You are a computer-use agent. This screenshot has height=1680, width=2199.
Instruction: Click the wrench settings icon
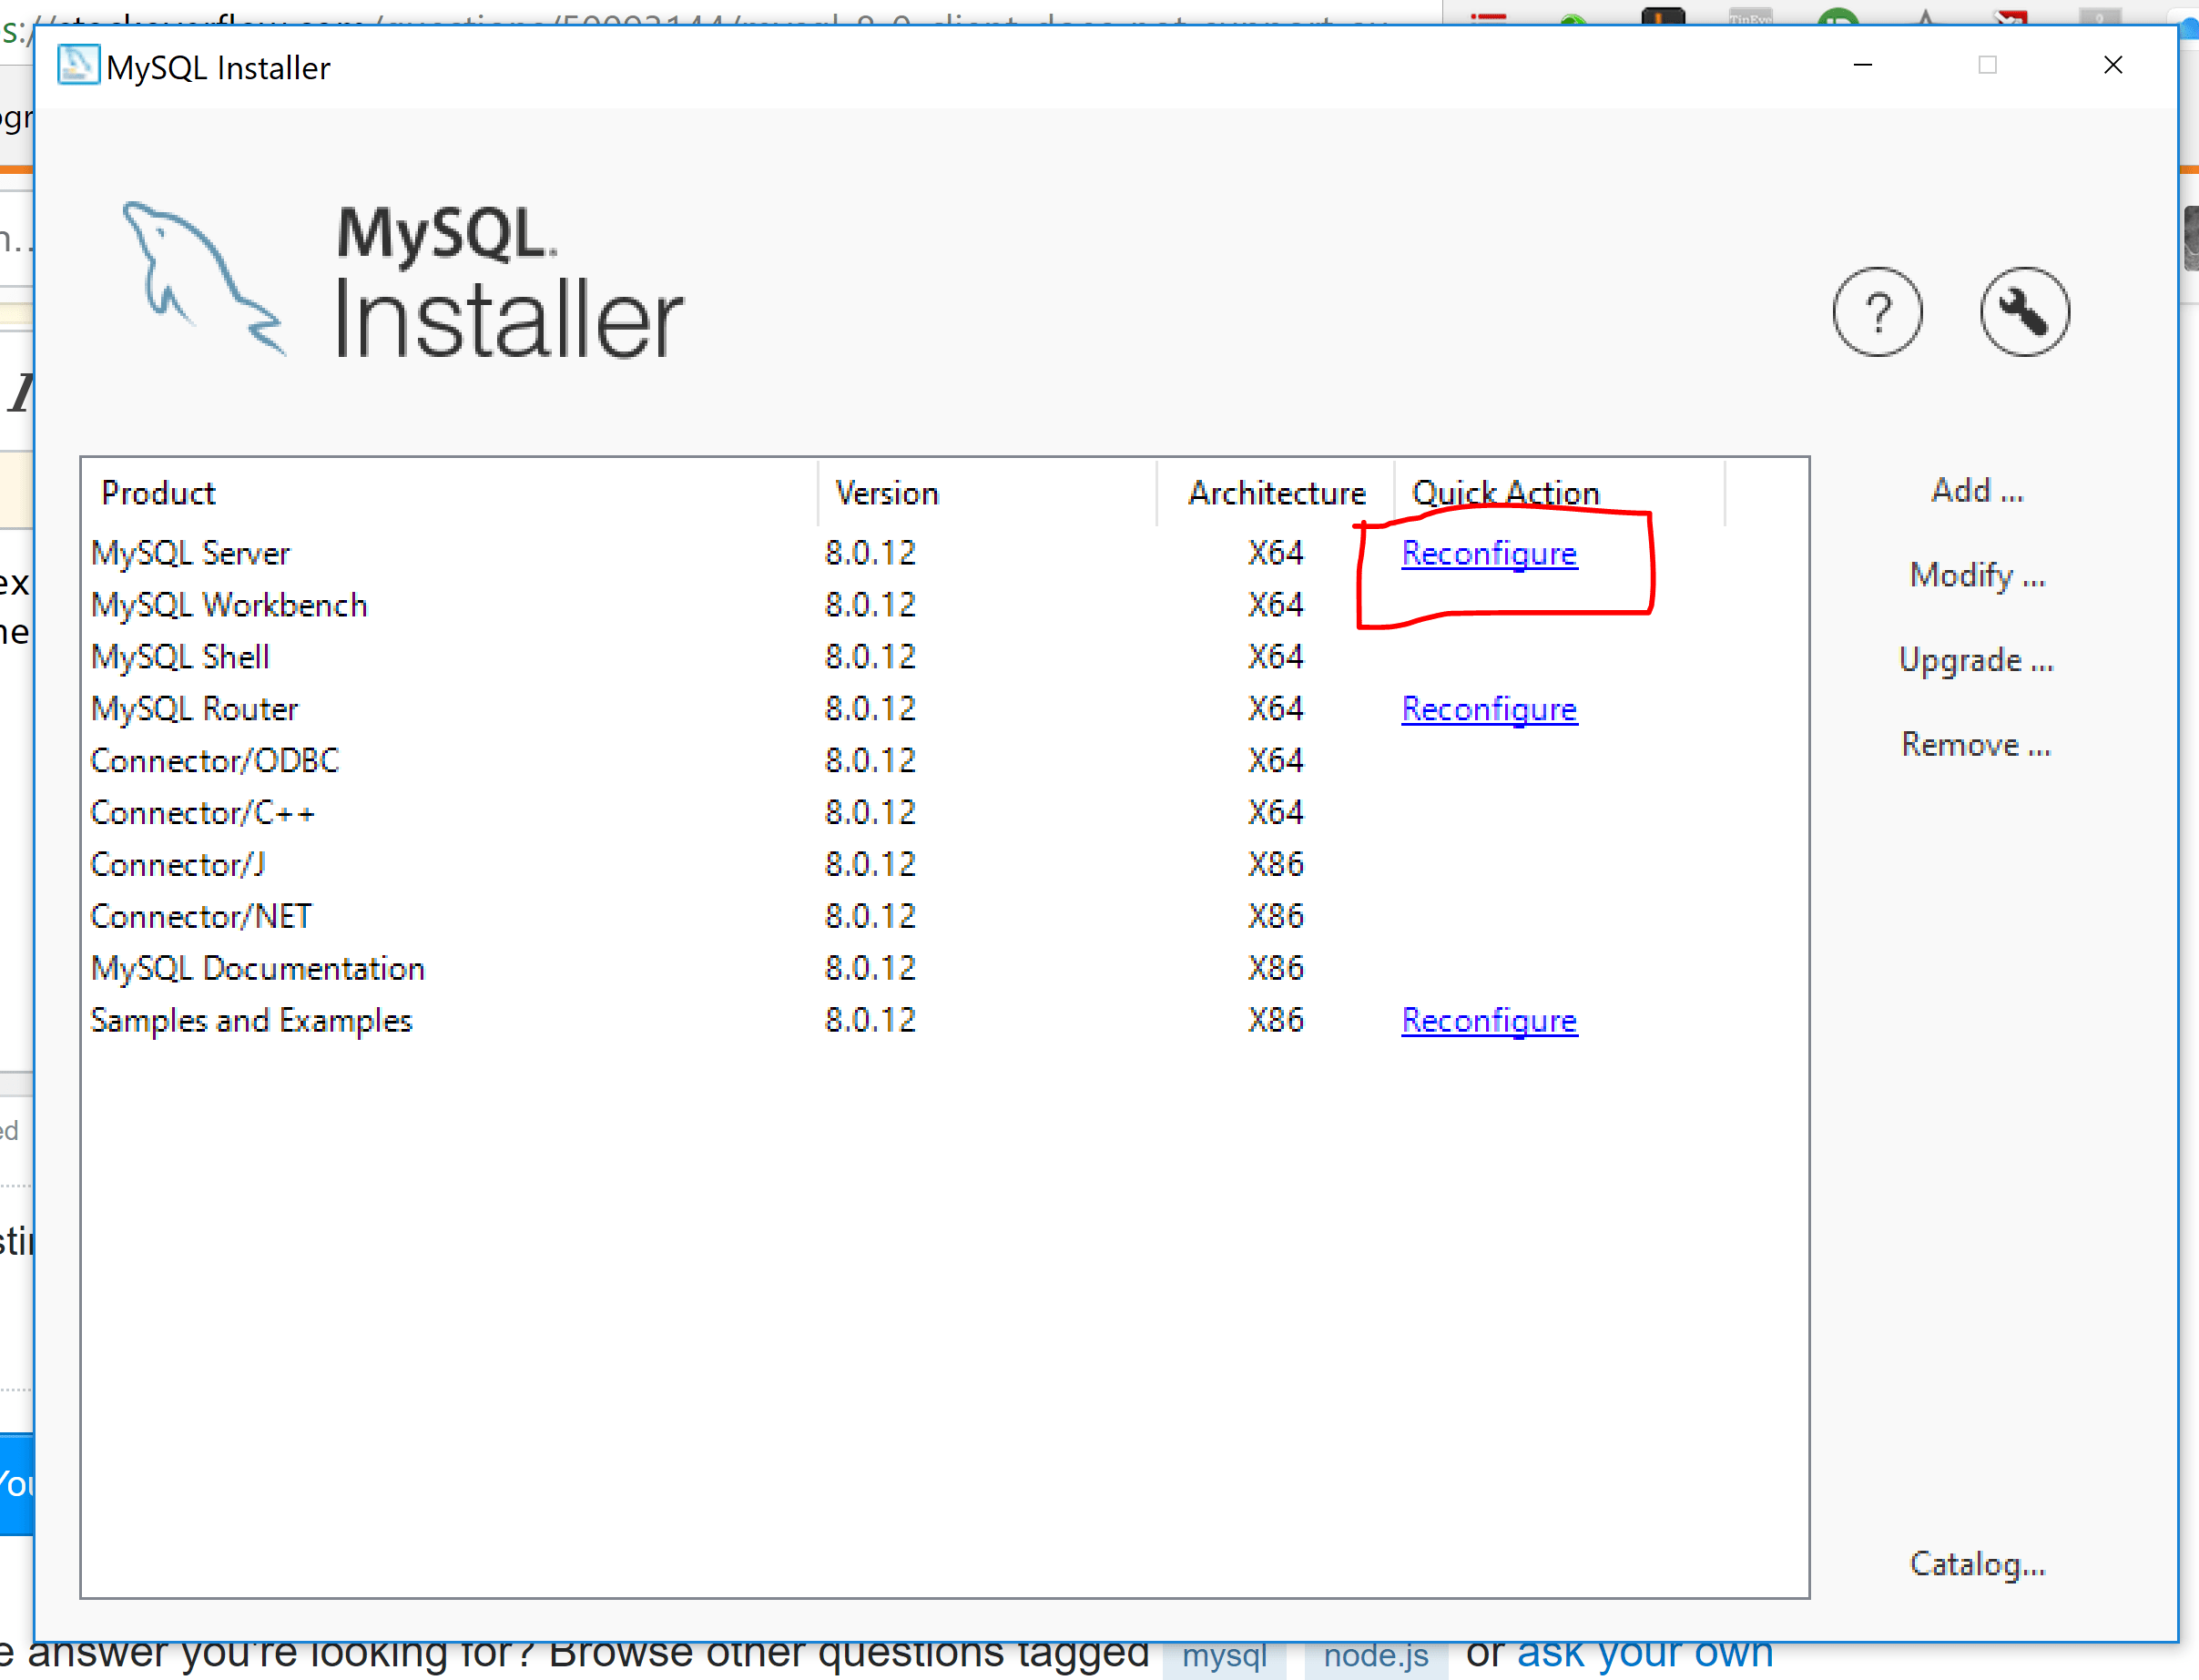pyautogui.click(x=2024, y=312)
